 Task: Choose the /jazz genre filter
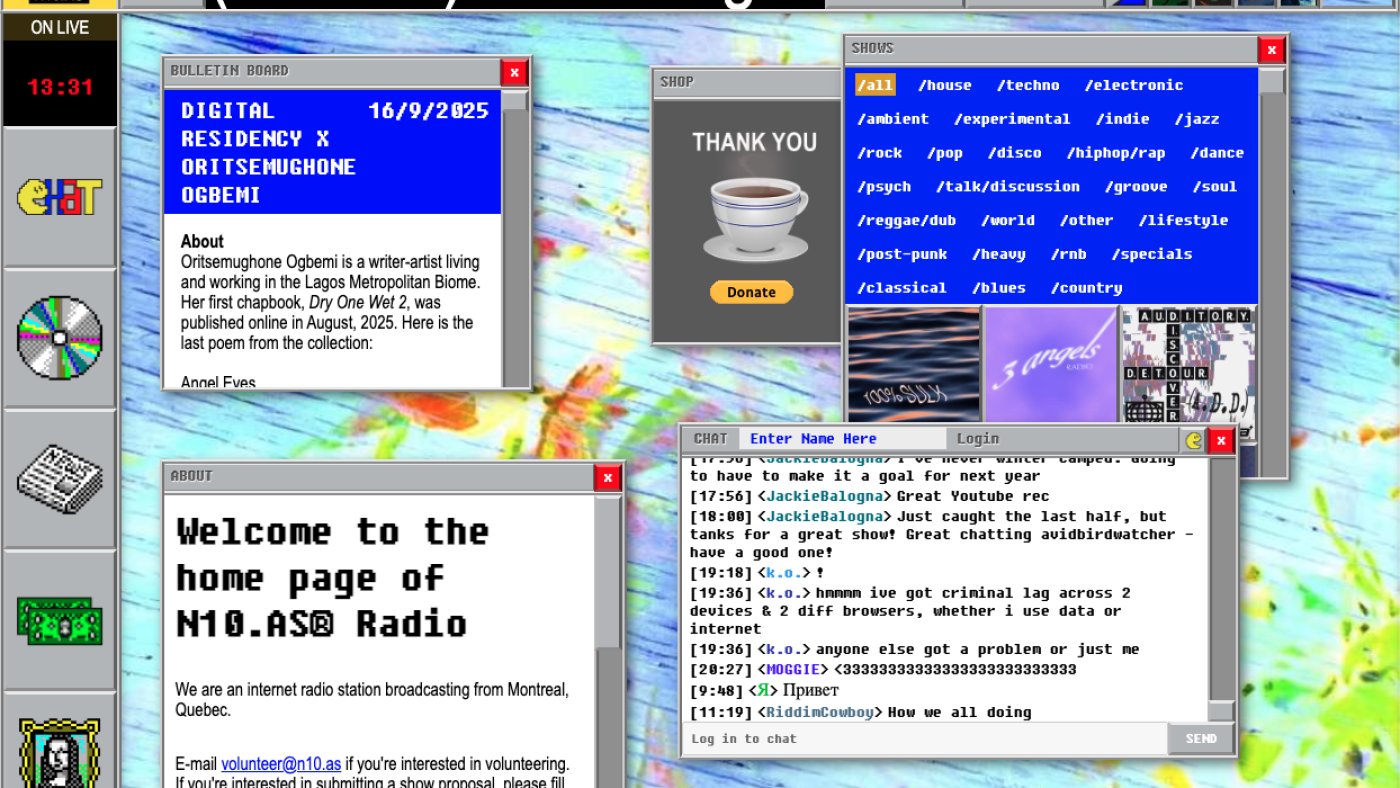[1196, 119]
